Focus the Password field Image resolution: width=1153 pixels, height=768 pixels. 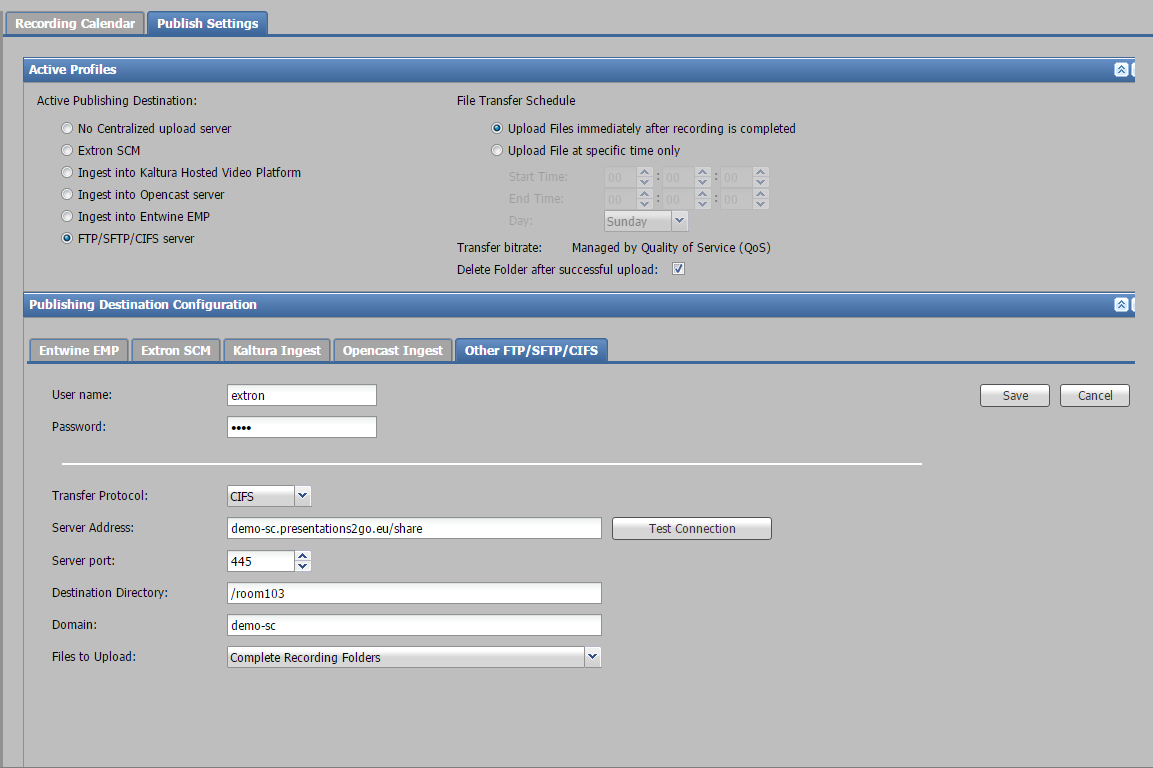pos(301,427)
